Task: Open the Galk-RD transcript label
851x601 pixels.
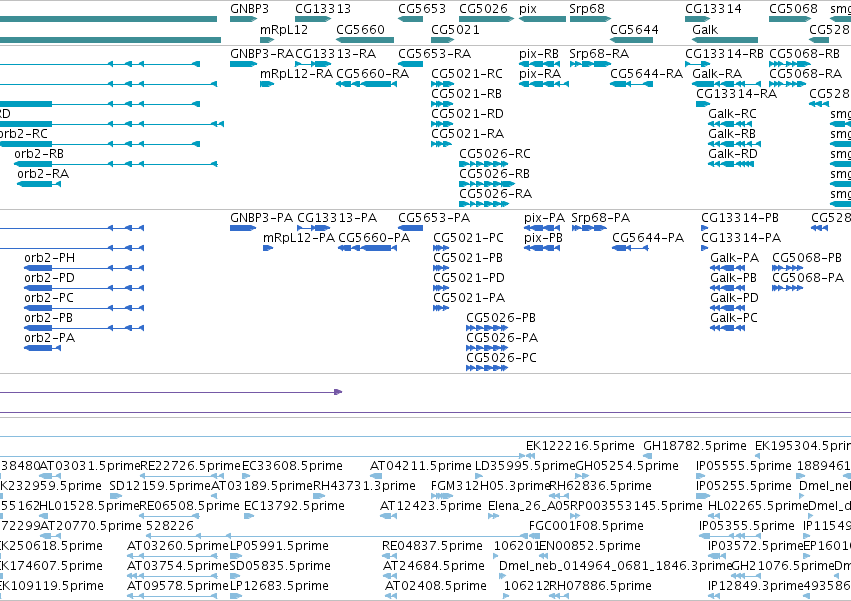Action: (x=733, y=154)
